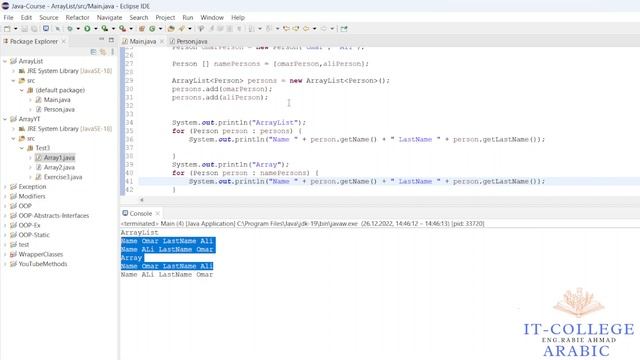Open the Source menu

coord(49,18)
